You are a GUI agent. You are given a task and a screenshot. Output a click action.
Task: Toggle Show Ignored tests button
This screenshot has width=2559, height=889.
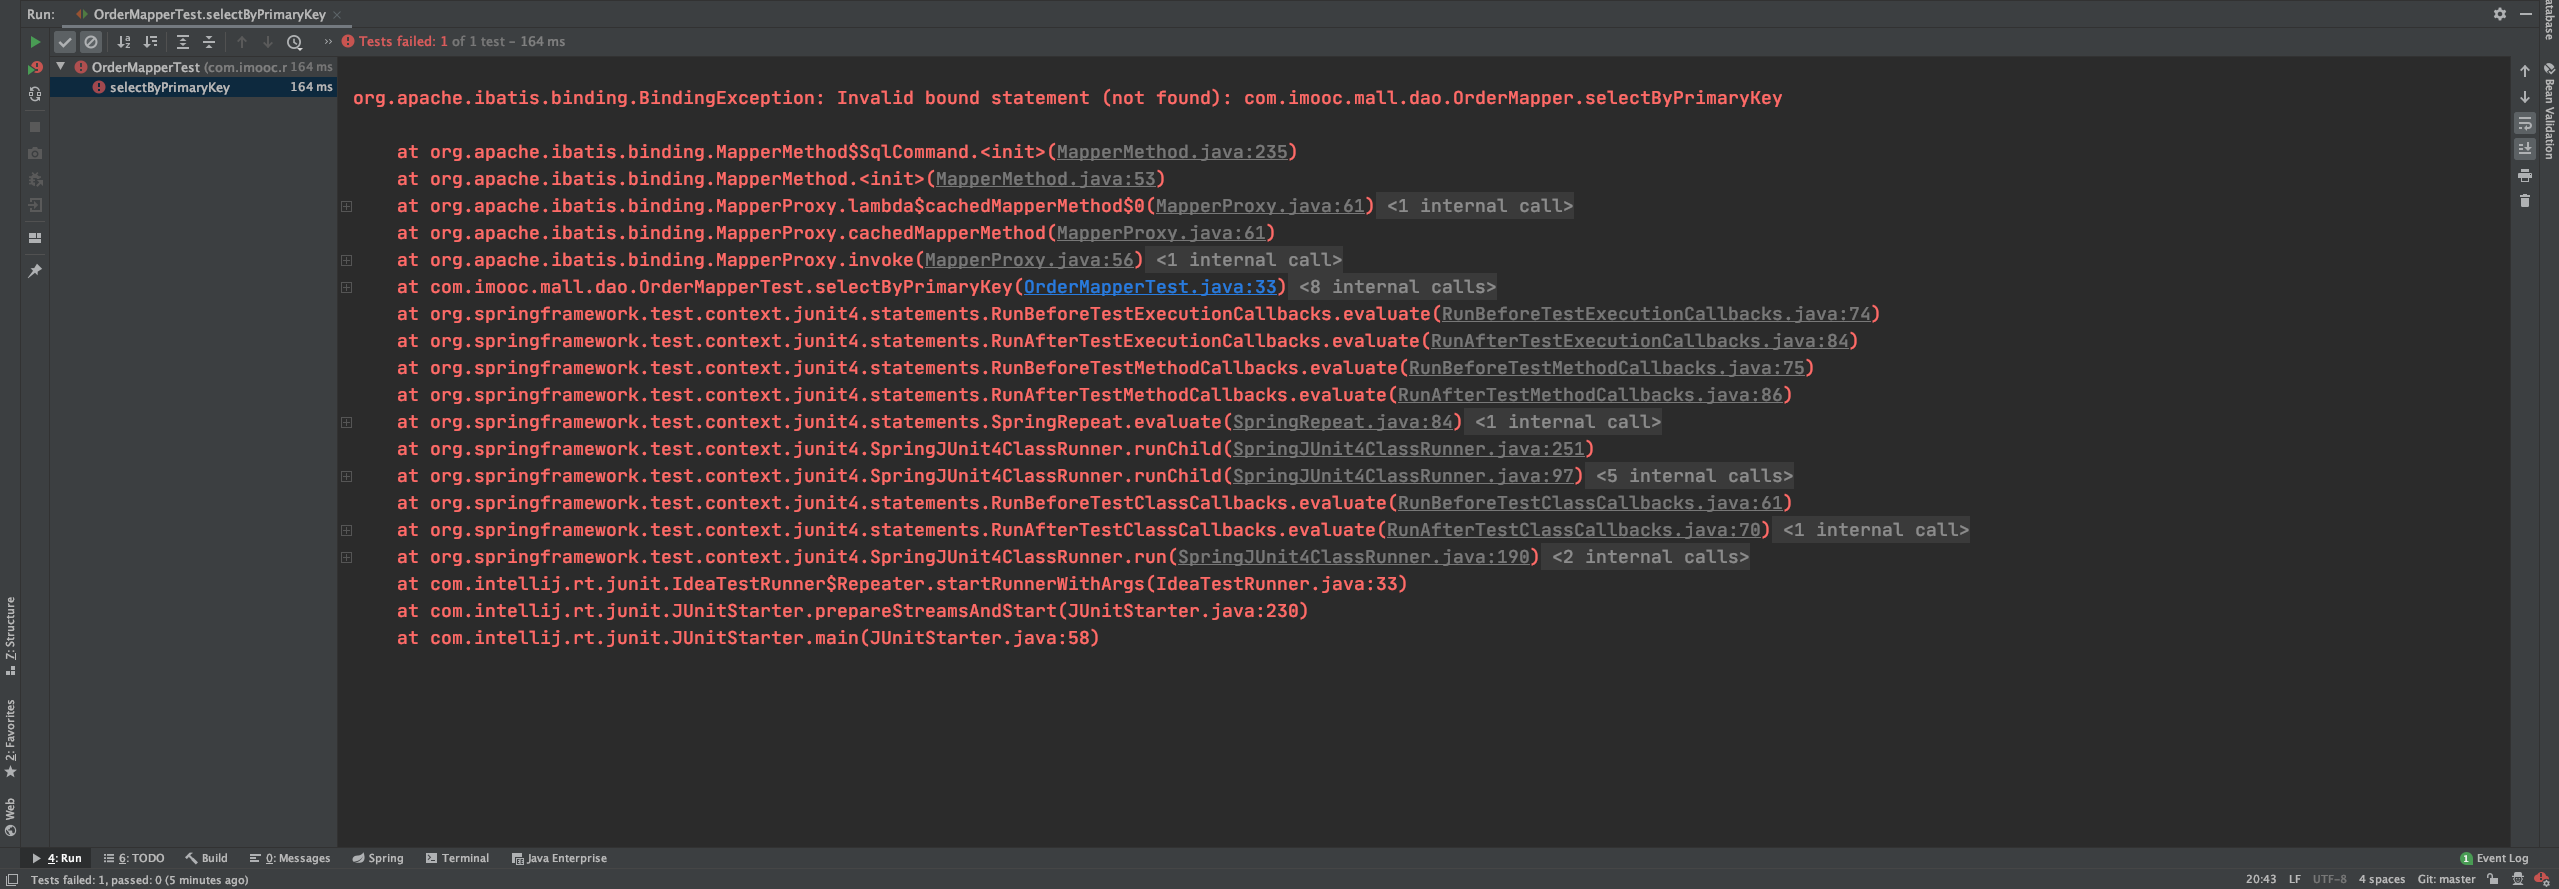91,42
